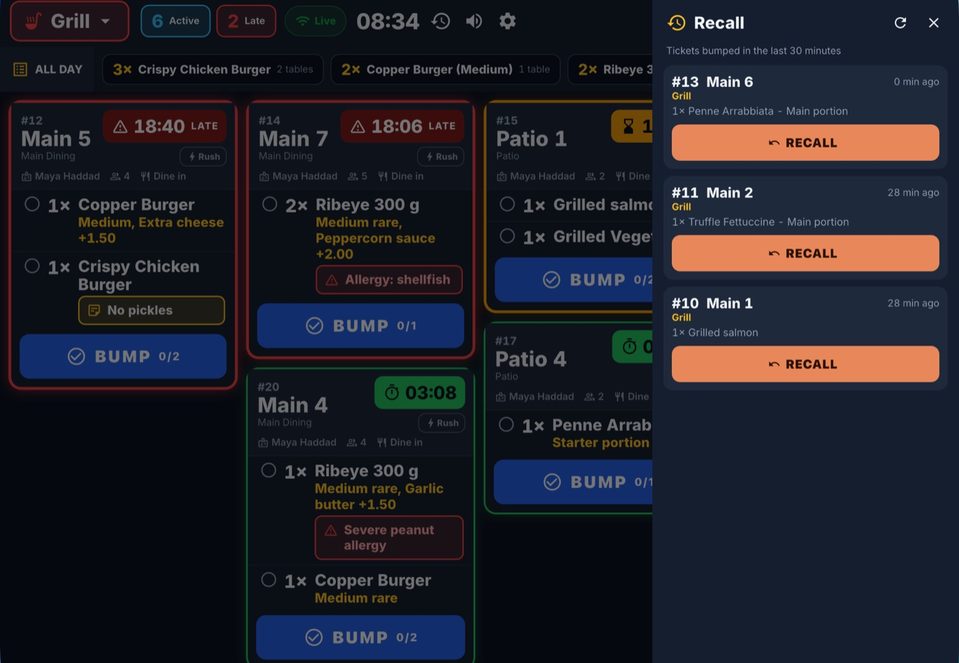This screenshot has height=663, width=959.
Task: Check off Ribeye 300 g on Main 4
Action: [268, 470]
